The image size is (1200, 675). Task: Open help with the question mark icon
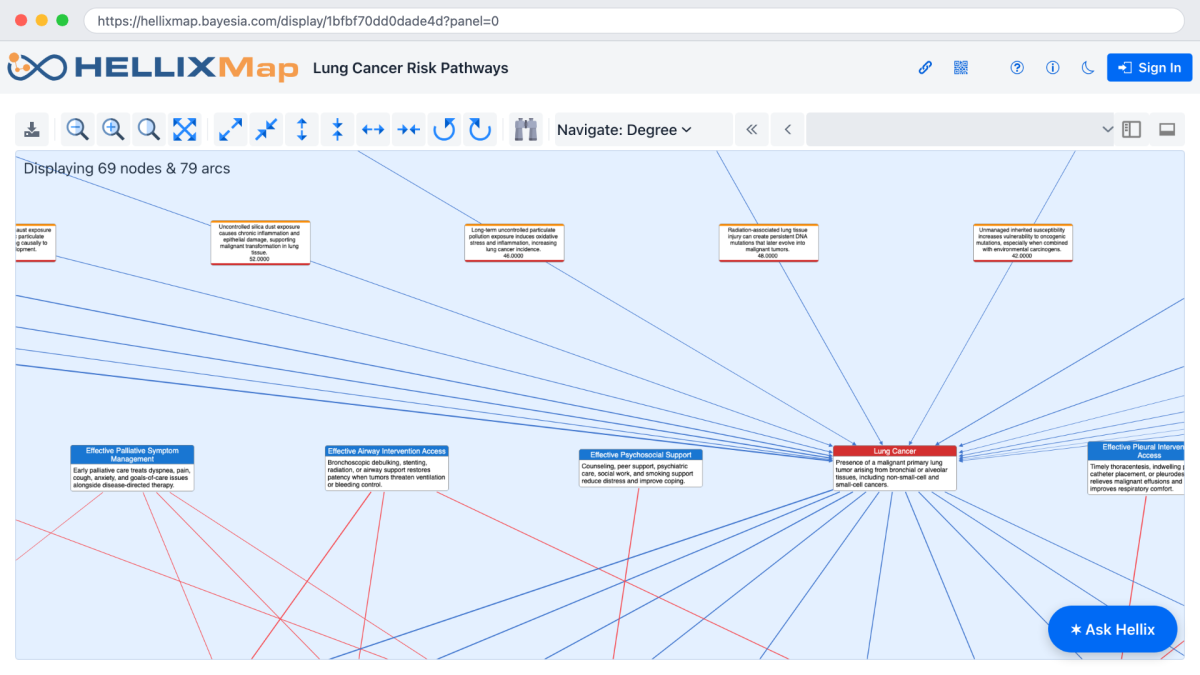[x=1017, y=68]
